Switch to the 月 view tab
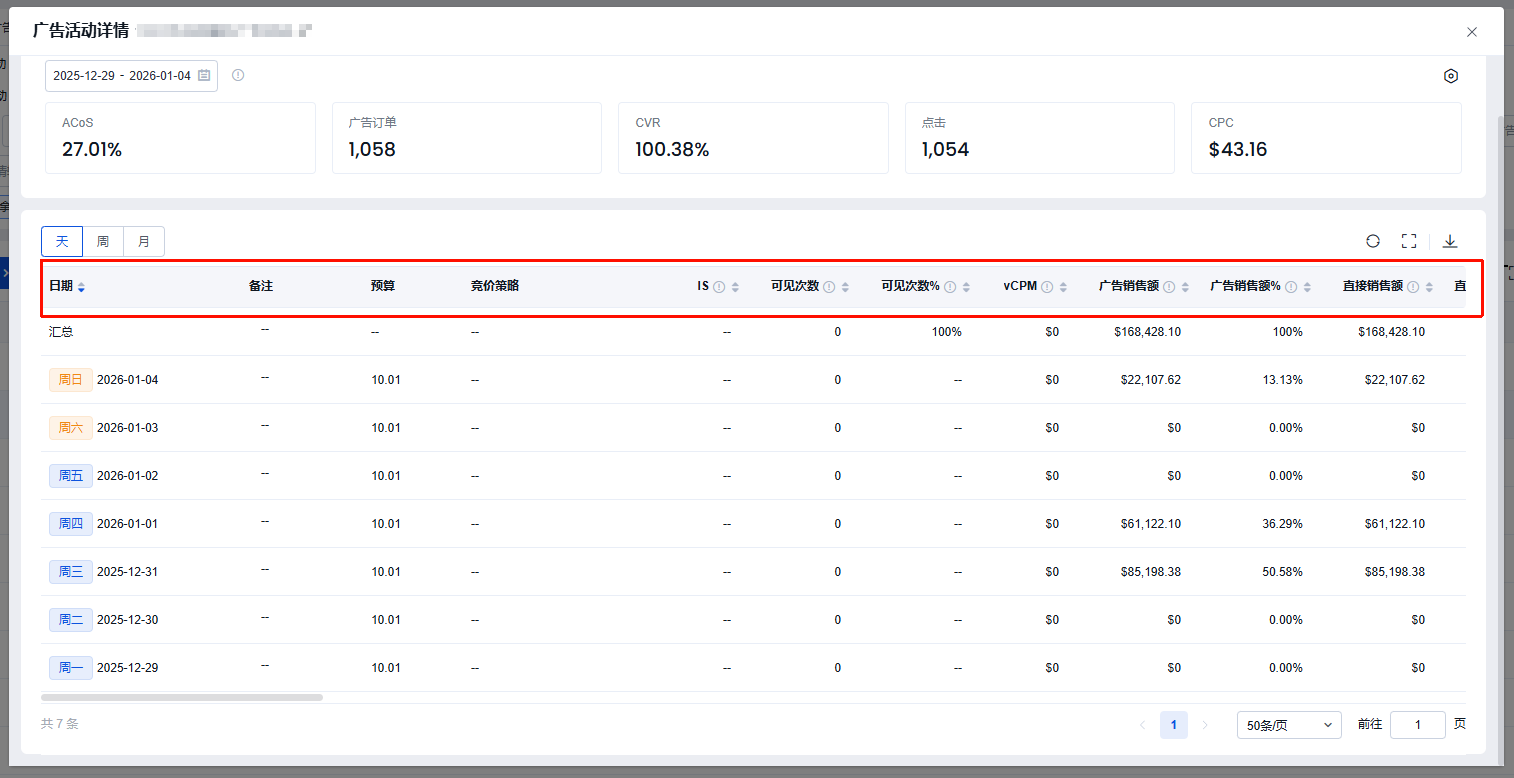Viewport: 1514px width, 778px height. coord(144,241)
